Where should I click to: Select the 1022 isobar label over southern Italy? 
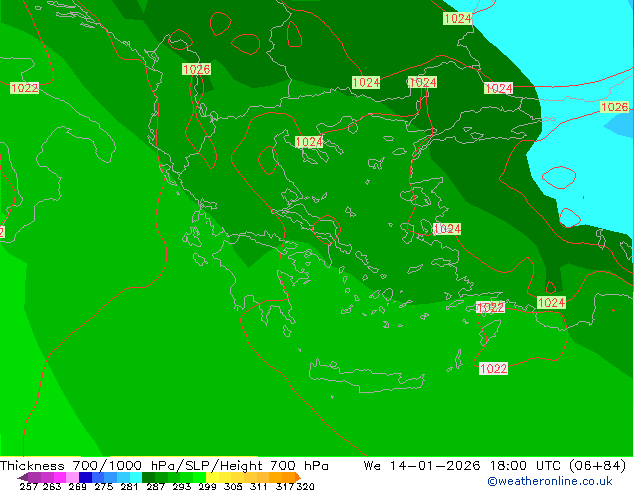coord(24,88)
